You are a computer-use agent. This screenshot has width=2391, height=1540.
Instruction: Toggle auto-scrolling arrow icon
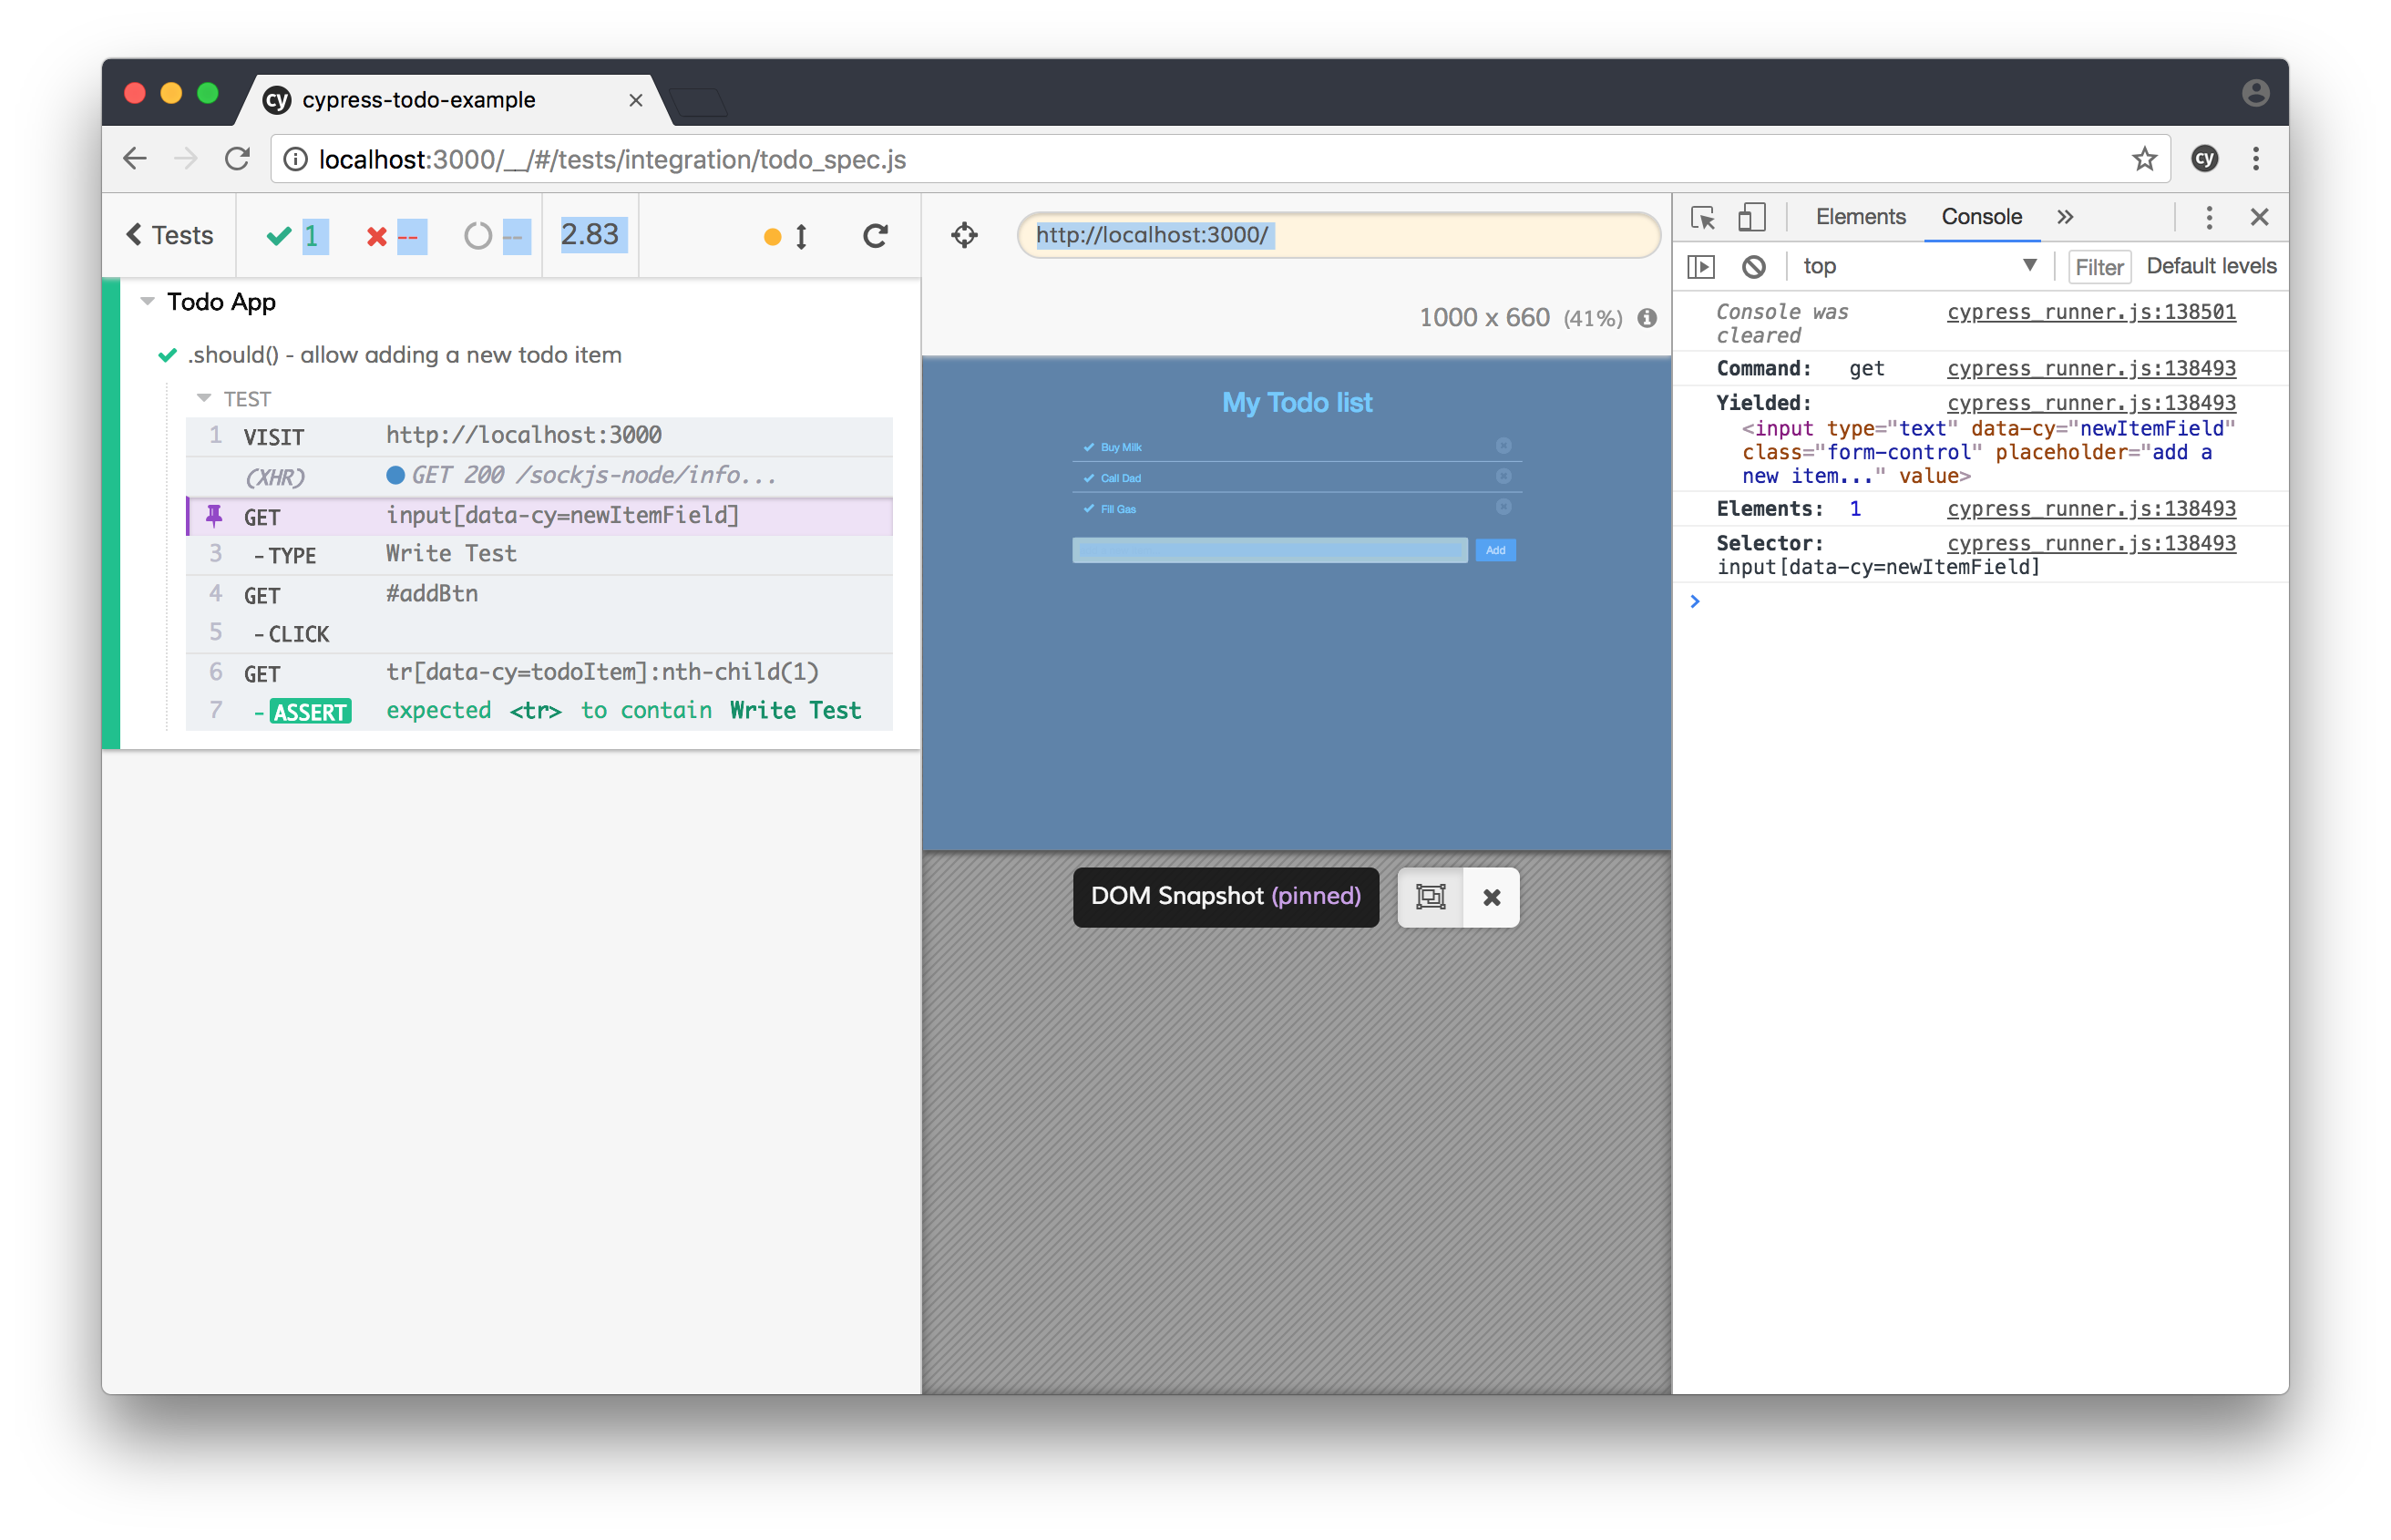(800, 236)
